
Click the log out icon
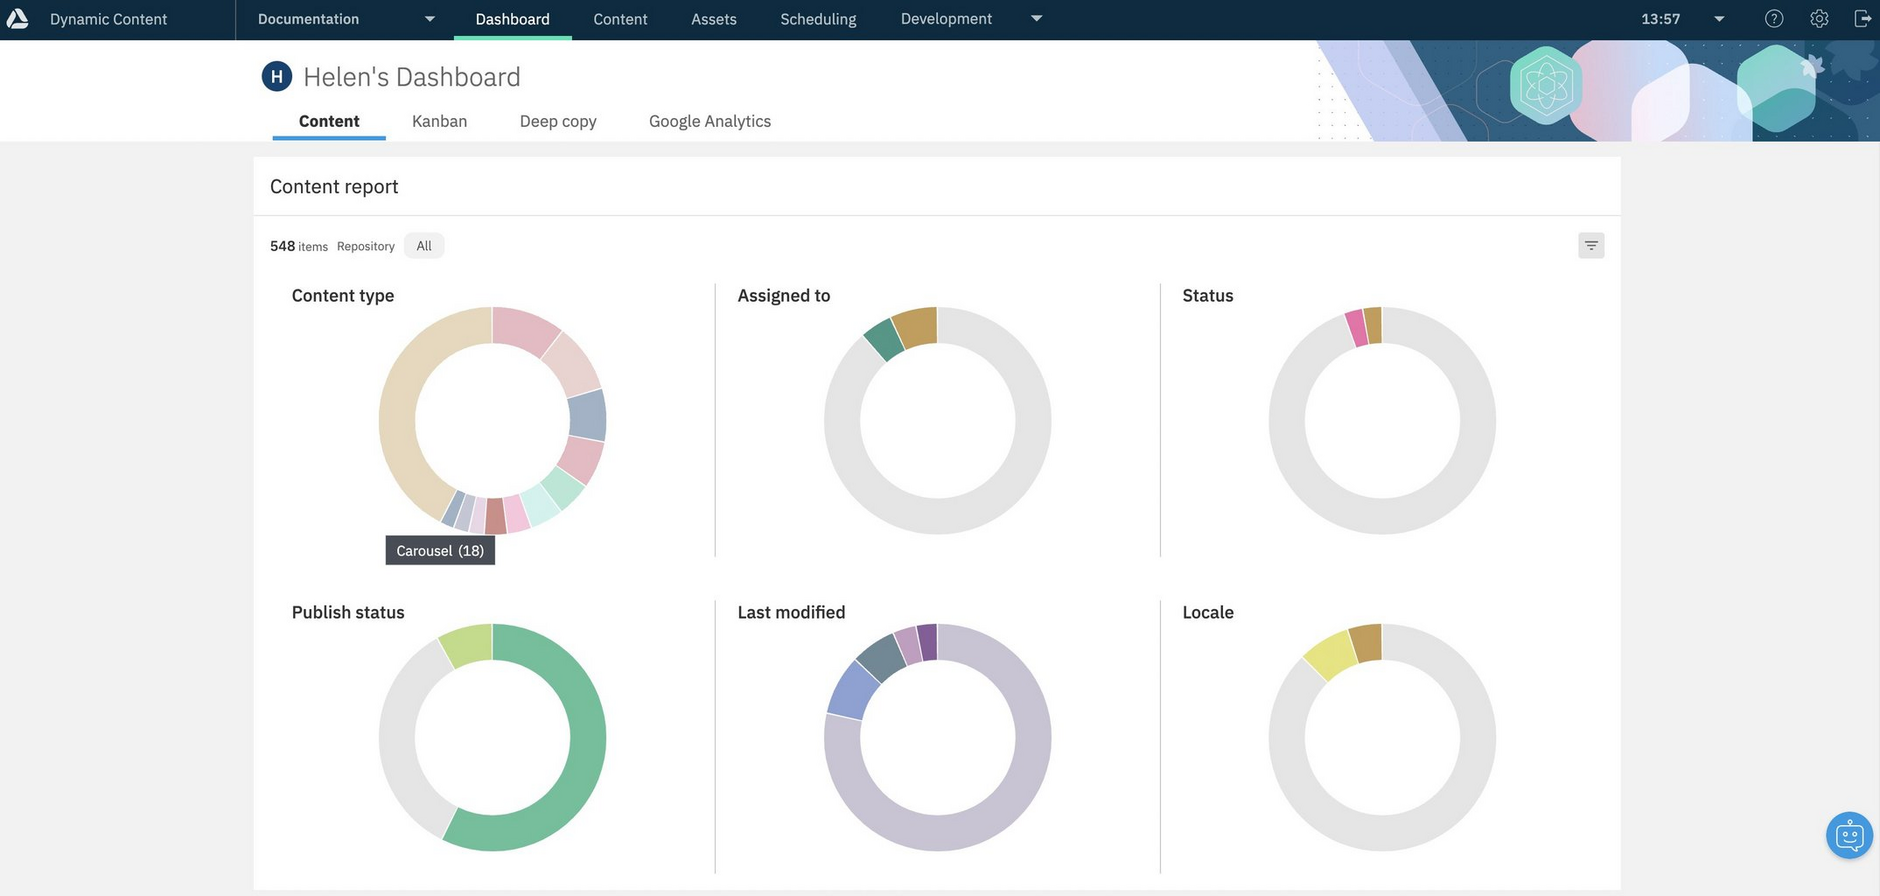coord(1863,19)
